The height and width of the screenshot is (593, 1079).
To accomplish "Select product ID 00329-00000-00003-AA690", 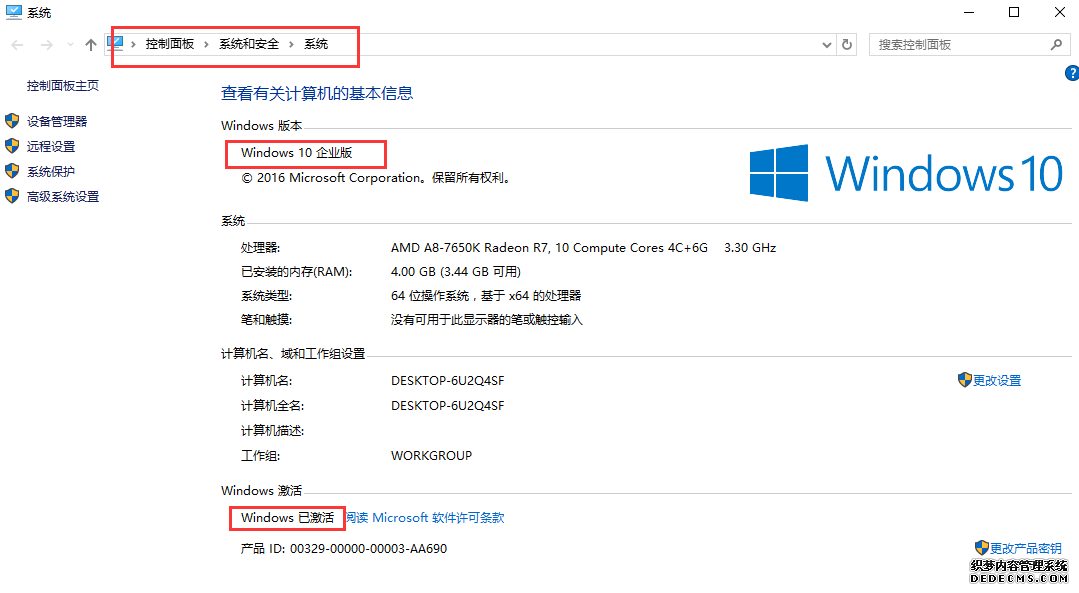I will click(x=368, y=549).
